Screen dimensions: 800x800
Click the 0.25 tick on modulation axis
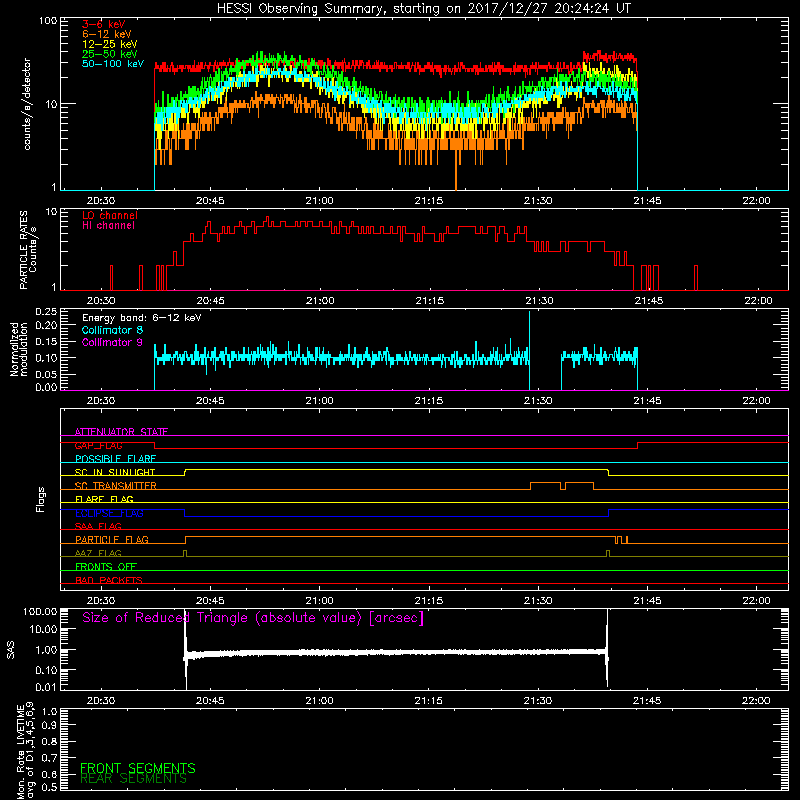point(47,312)
